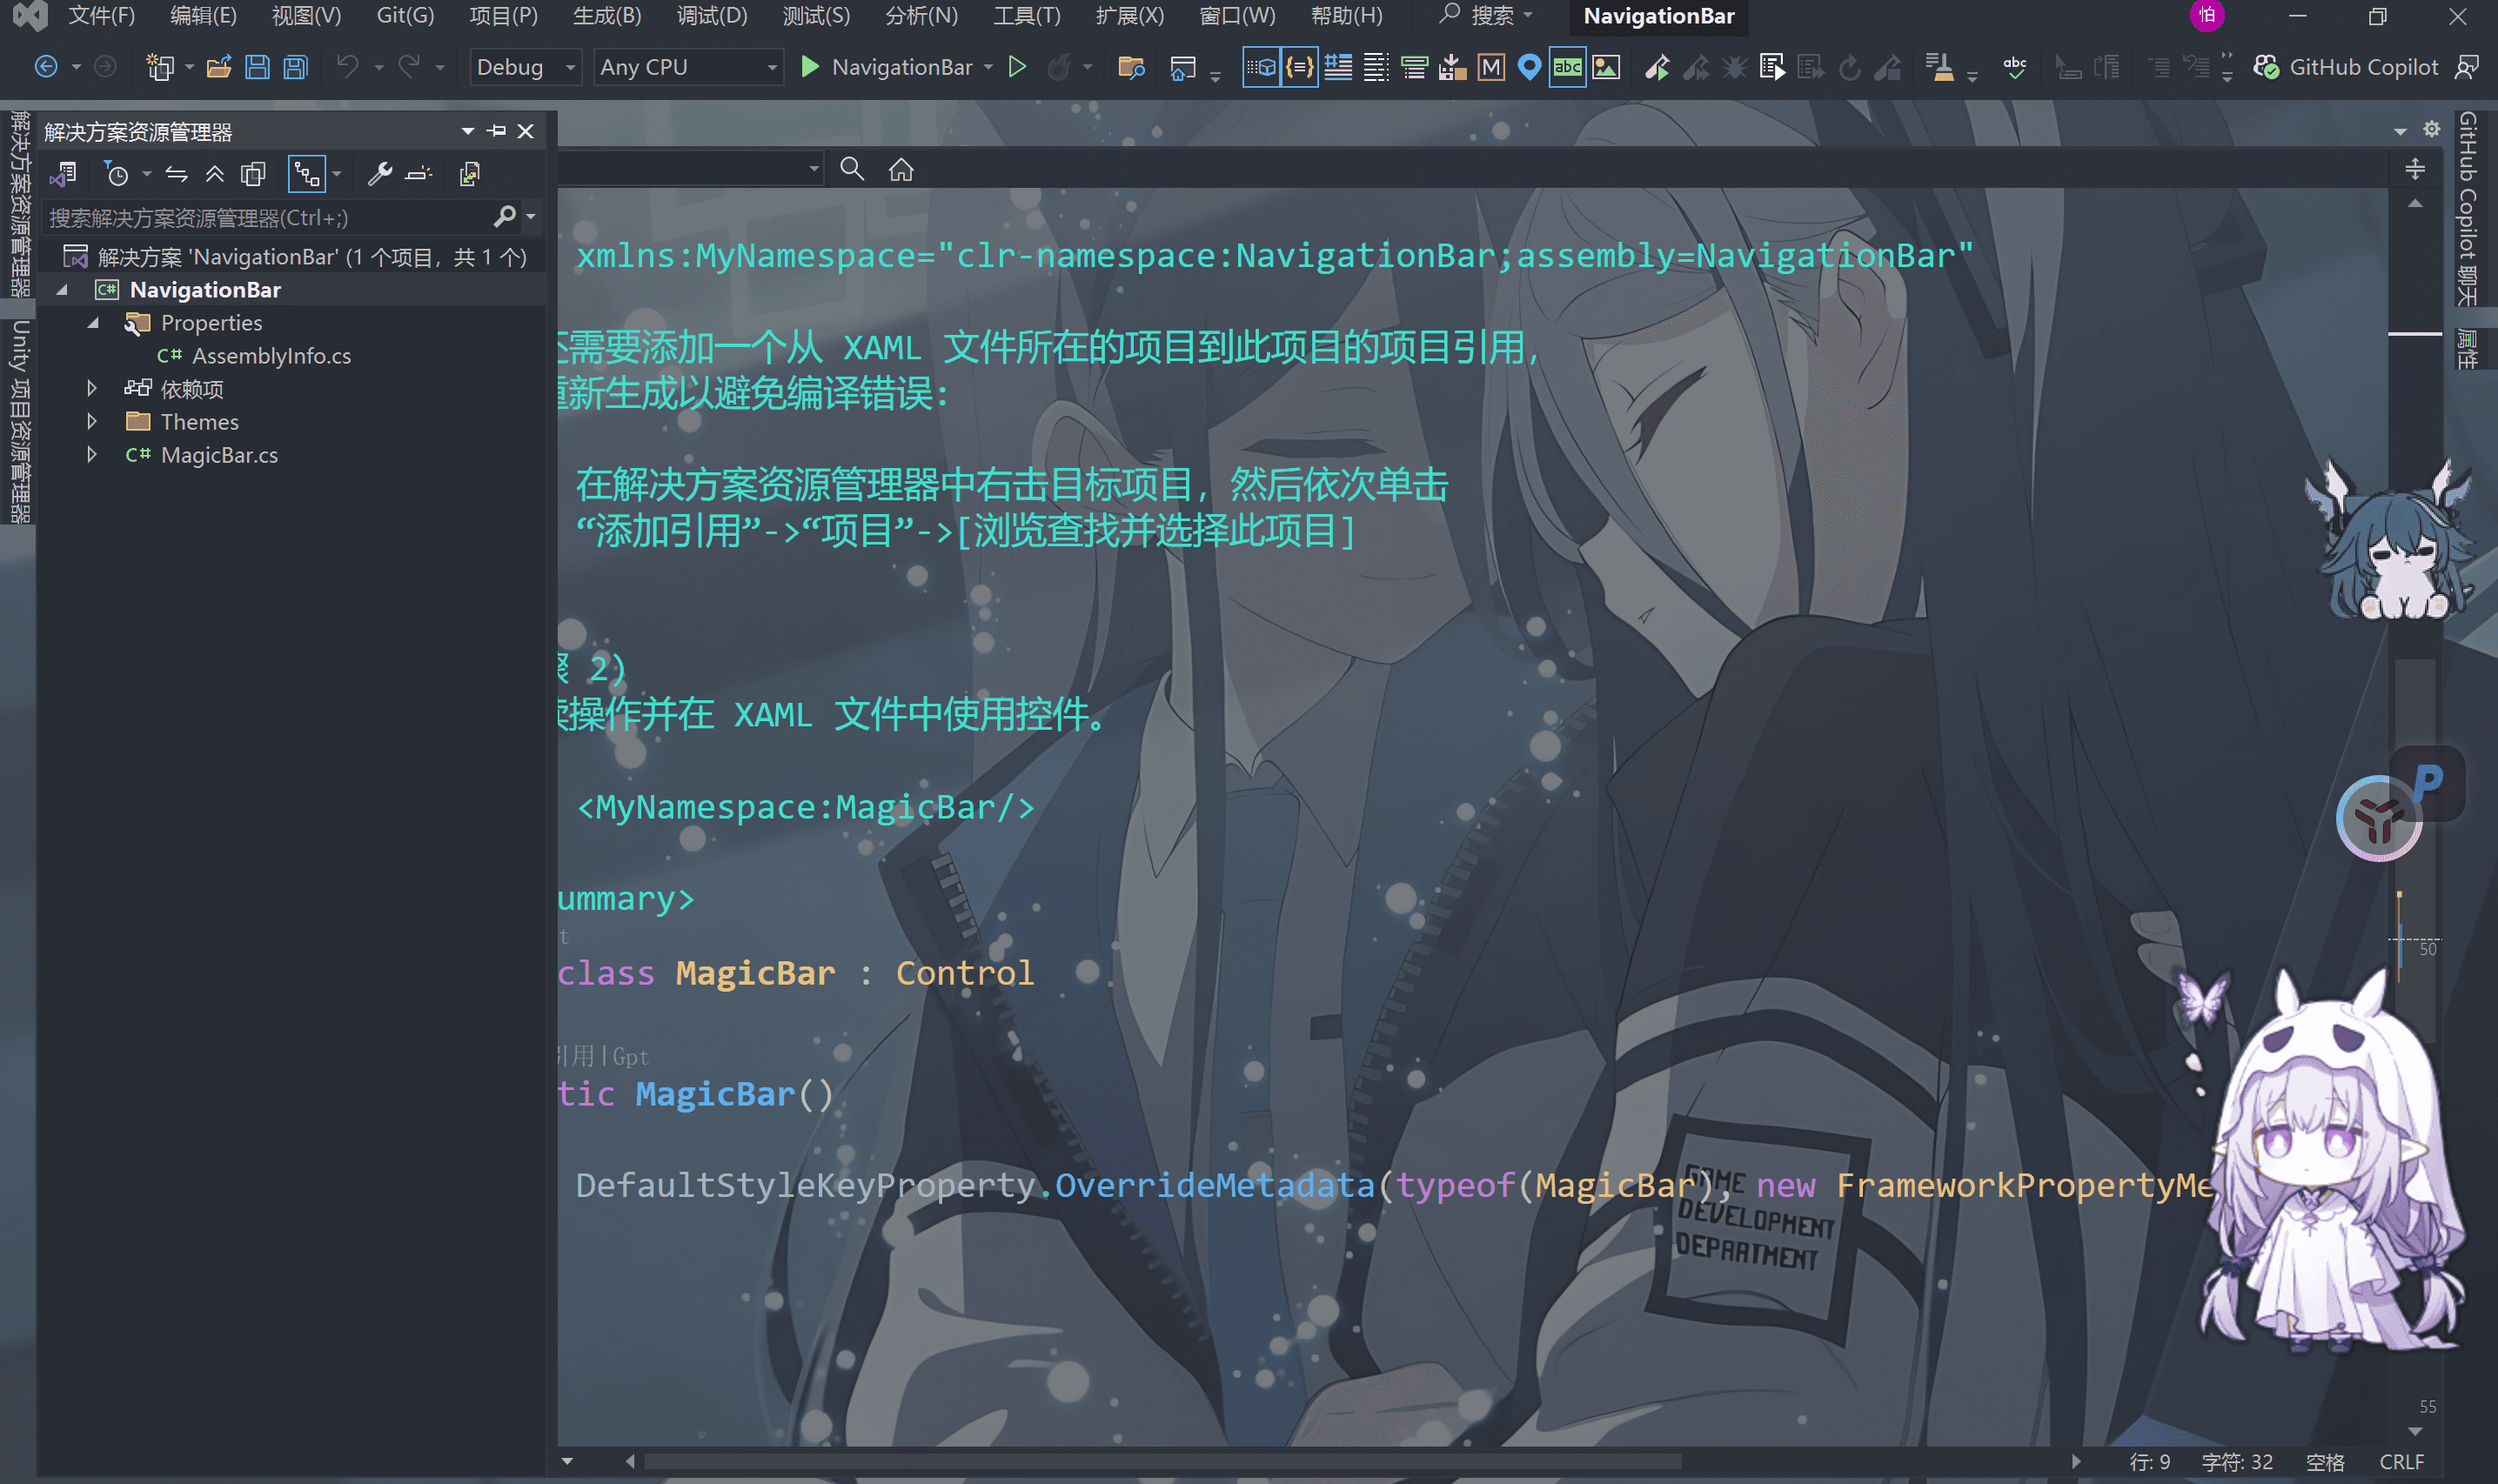
Task: Click the New Project icon in toolbar
Action: point(159,67)
